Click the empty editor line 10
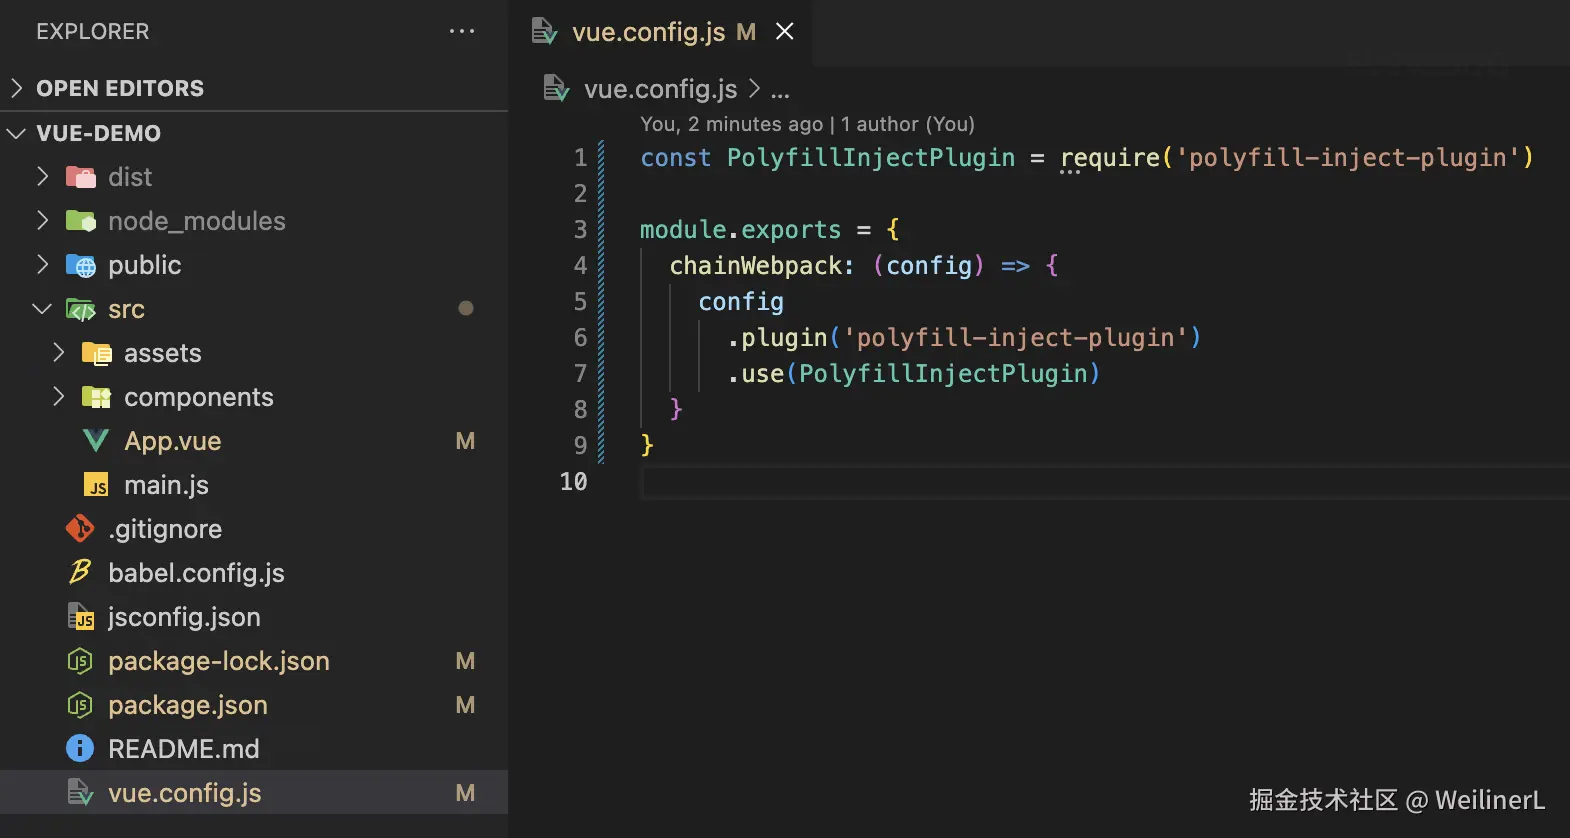Screen dimensions: 1570x838 1105,482
